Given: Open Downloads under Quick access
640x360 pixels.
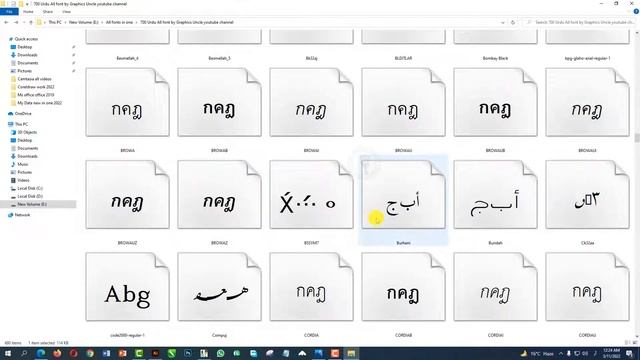Looking at the screenshot, I should (x=27, y=55).
